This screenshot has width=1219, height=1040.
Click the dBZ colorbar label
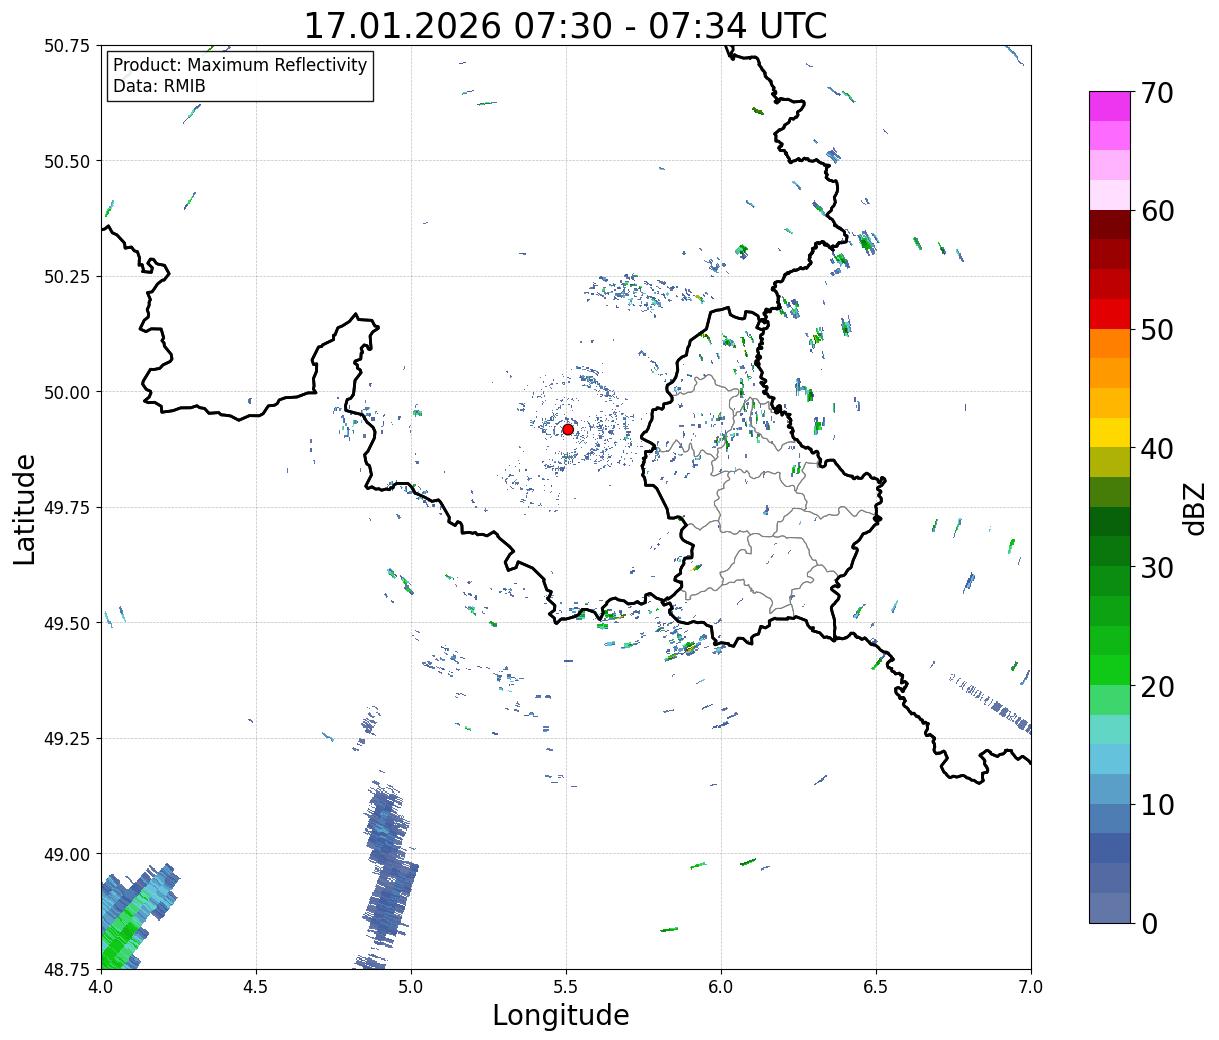click(1195, 508)
